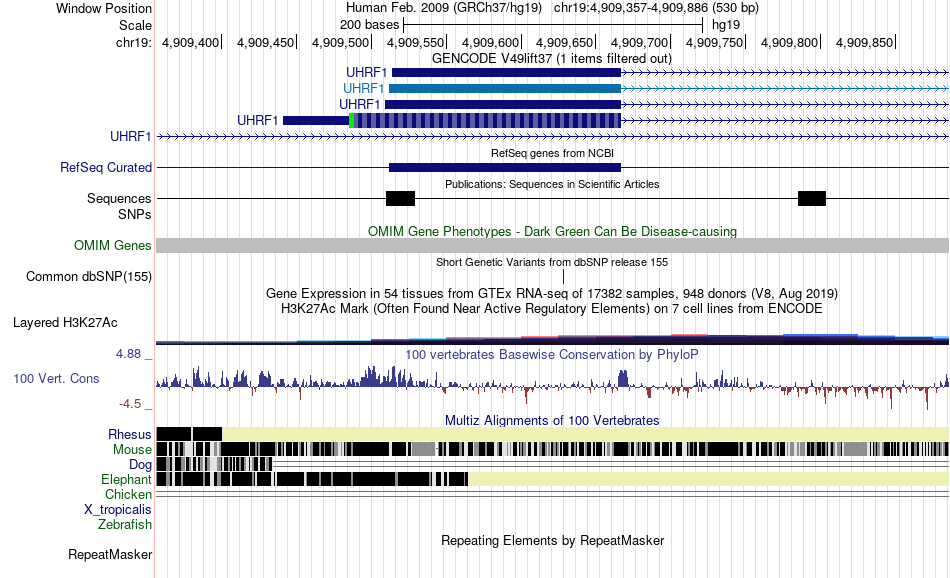Open the RefSeq genes from NCBI title

pos(552,153)
